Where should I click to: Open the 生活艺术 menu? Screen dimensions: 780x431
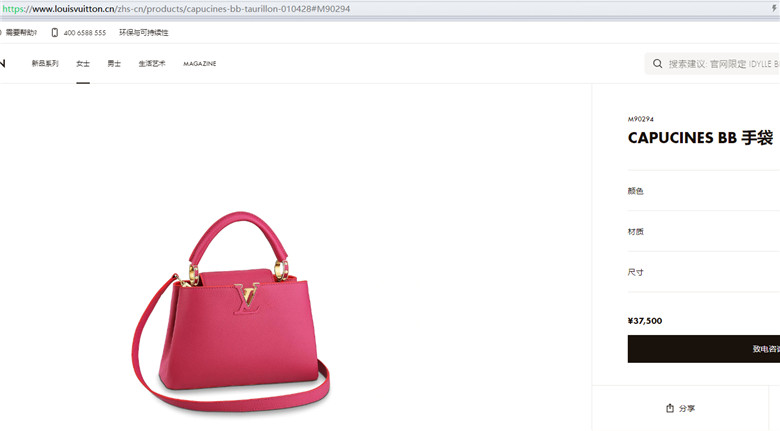point(152,63)
